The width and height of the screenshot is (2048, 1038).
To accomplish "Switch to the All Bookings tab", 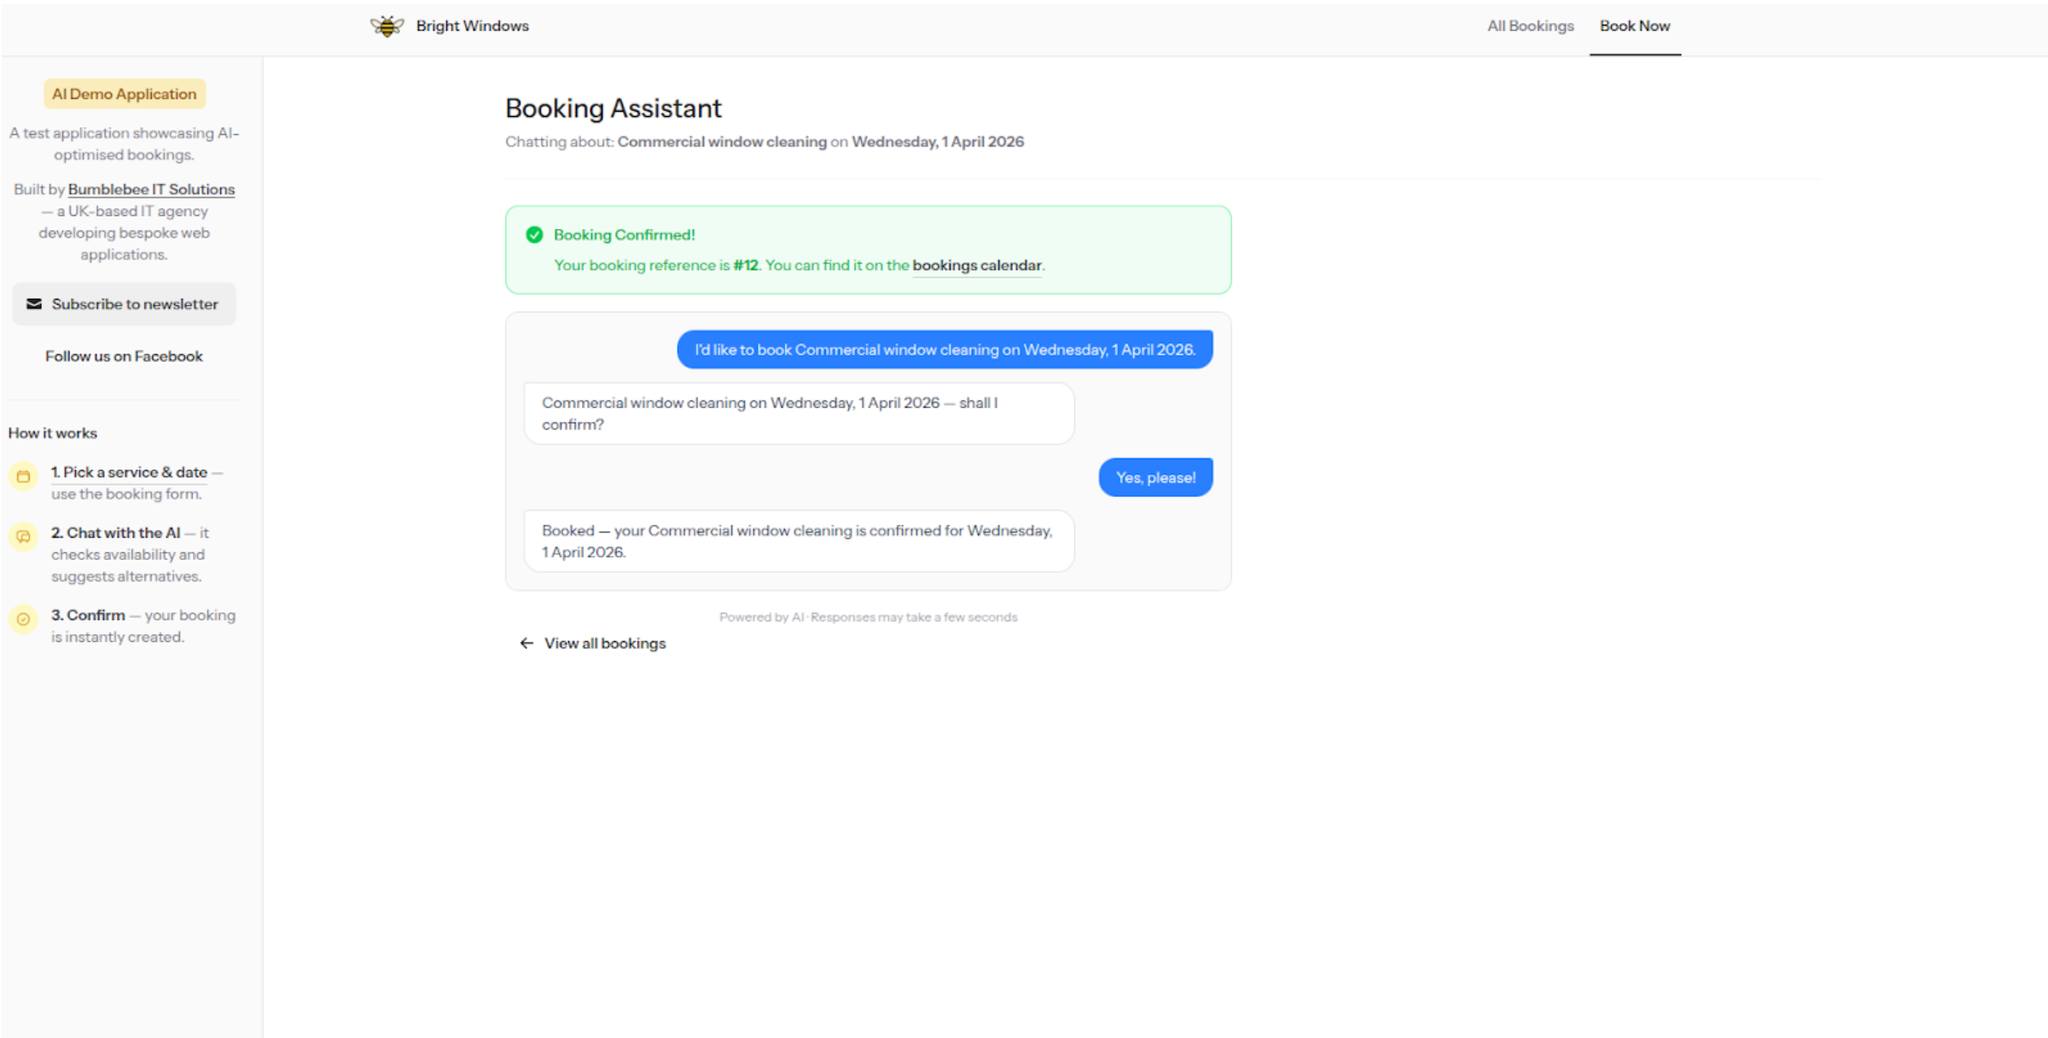I will point(1529,25).
